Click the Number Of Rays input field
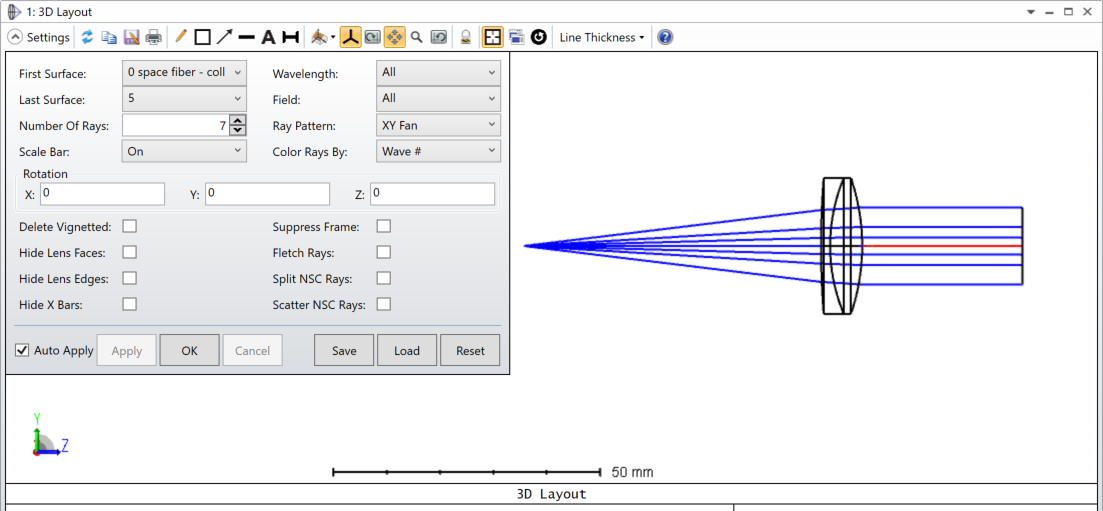The image size is (1103, 511). [x=176, y=125]
